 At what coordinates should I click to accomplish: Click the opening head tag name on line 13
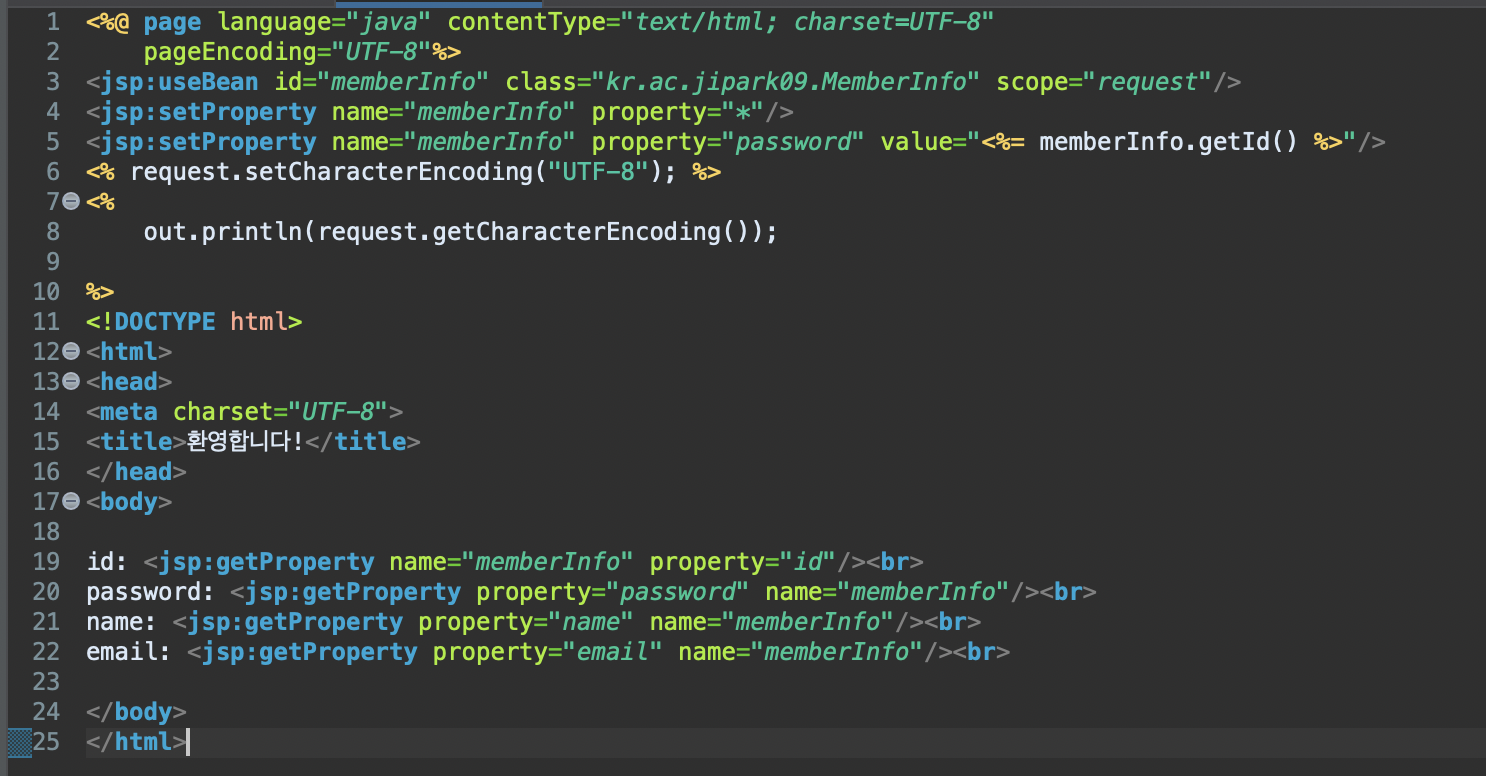pyautogui.click(x=129, y=381)
